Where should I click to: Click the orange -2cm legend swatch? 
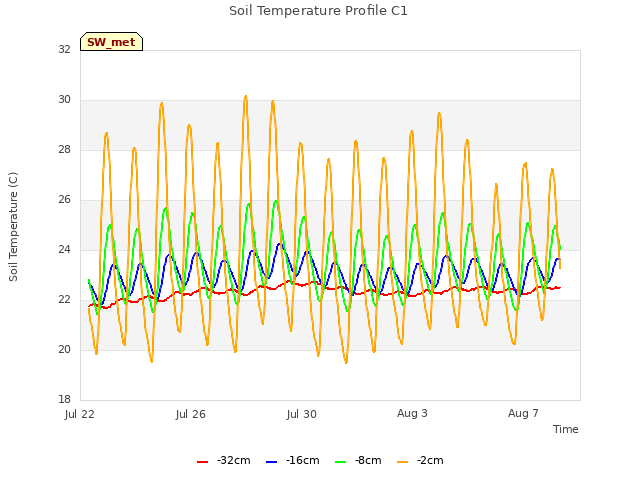402,462
